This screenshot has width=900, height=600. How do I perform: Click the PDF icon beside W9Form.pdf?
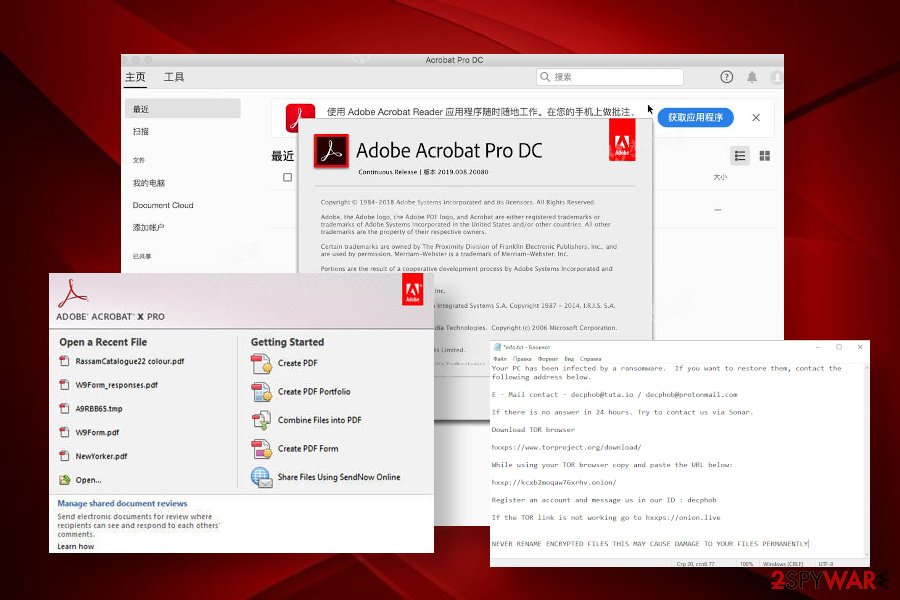[64, 432]
